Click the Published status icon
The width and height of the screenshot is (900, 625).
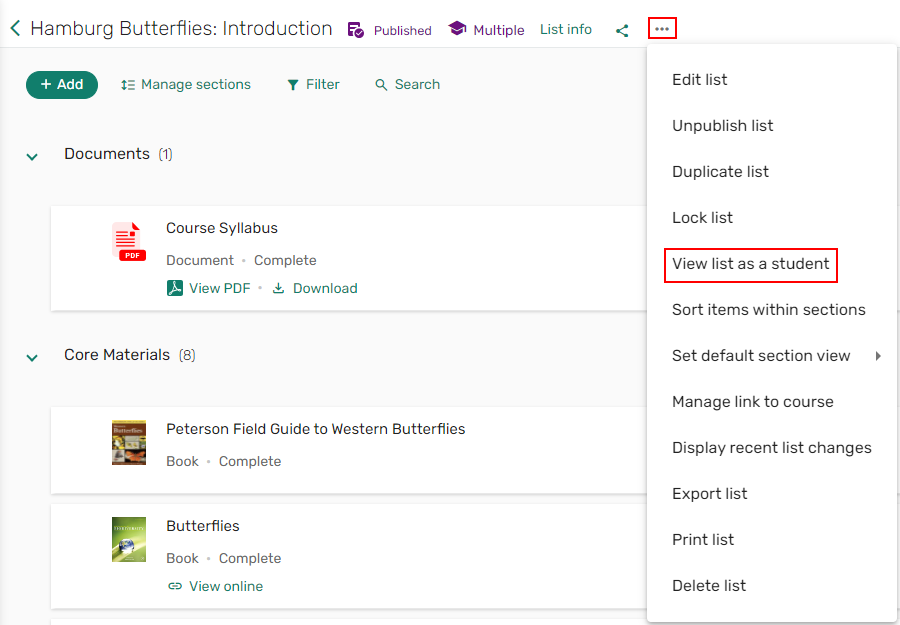(x=356, y=30)
